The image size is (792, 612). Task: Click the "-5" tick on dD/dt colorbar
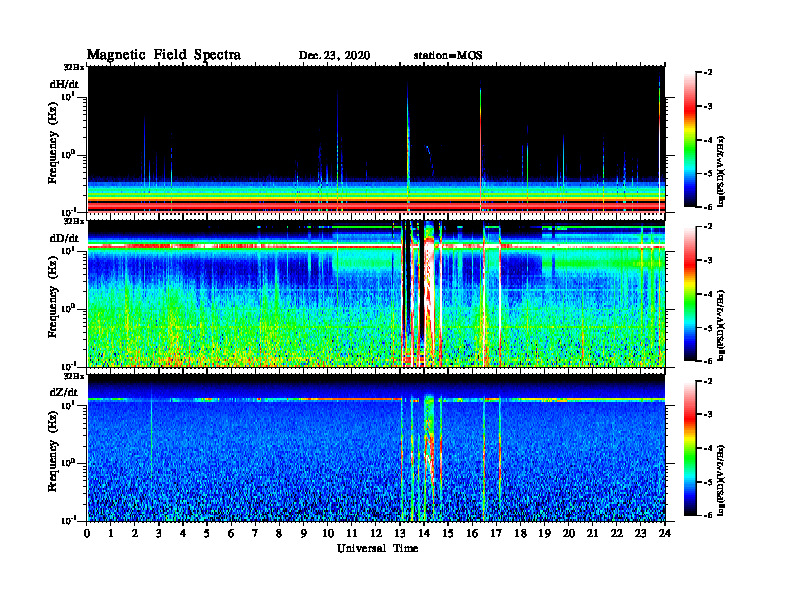coord(707,328)
